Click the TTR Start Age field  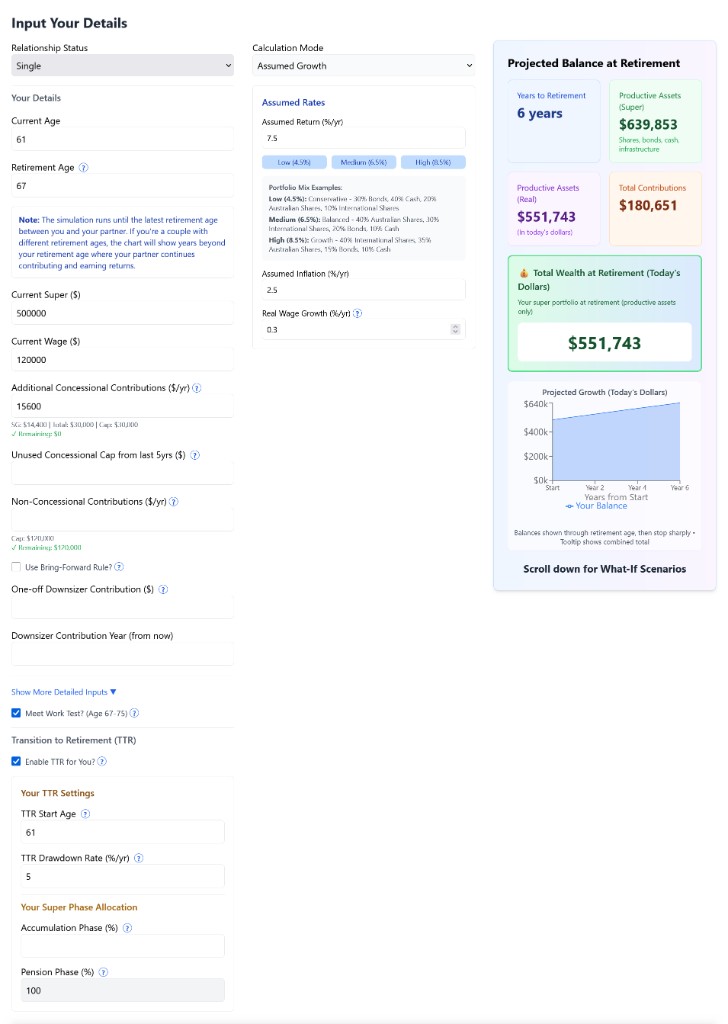(x=123, y=832)
